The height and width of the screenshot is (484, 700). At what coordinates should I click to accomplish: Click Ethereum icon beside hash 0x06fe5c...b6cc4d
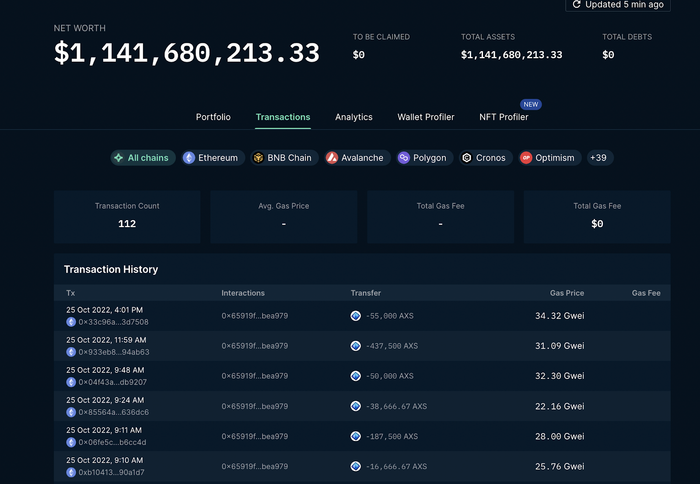(x=71, y=442)
